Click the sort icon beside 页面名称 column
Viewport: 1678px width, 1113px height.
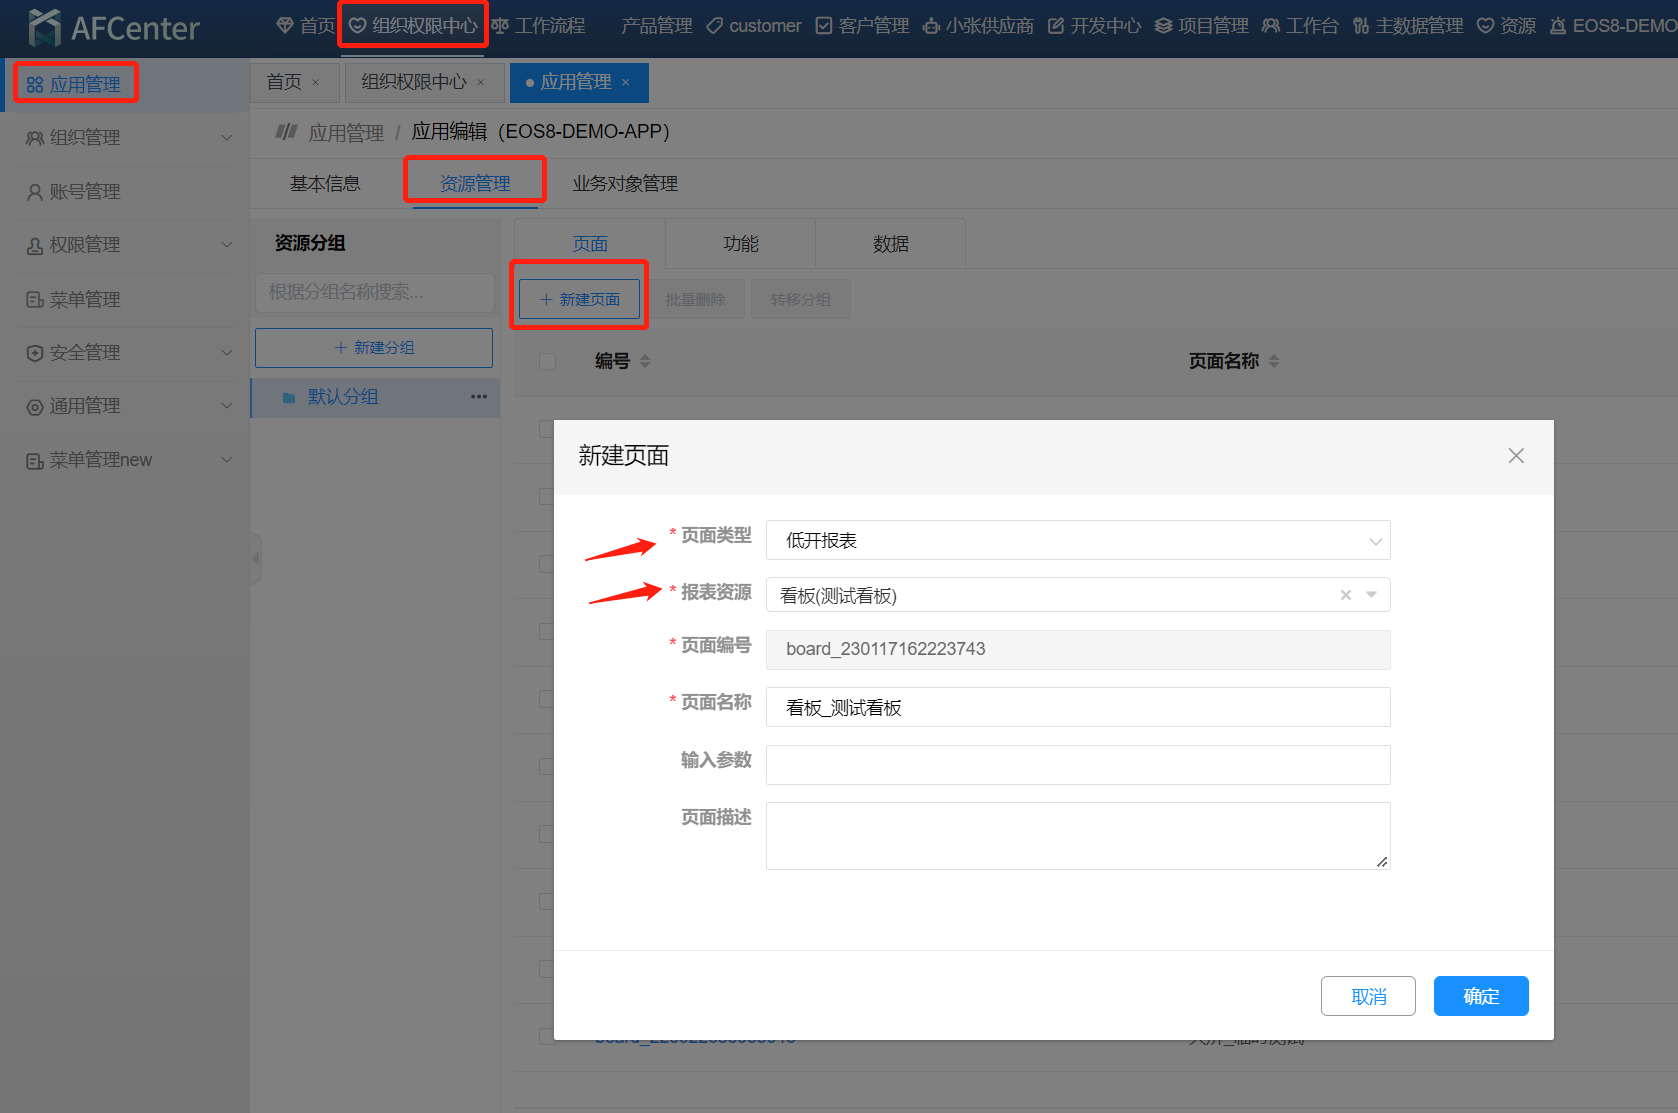(1274, 361)
